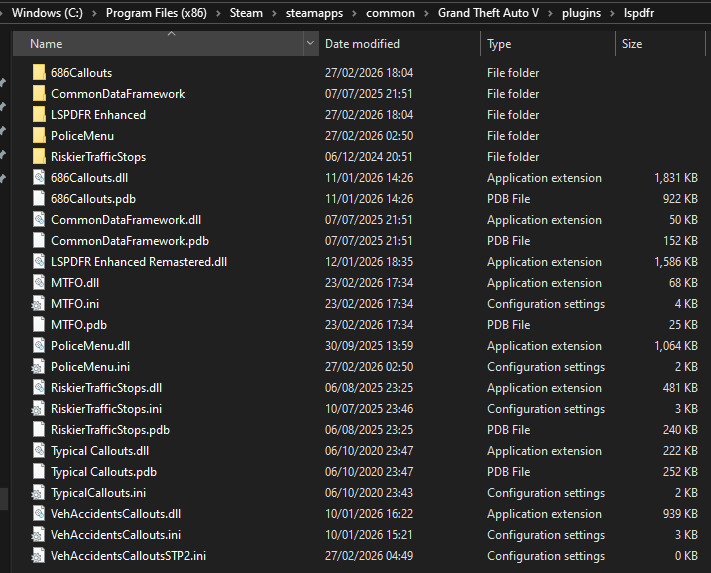This screenshot has height=573, width=711.
Task: Select the LSPDFR Enhanced folder icon
Action: click(39, 115)
